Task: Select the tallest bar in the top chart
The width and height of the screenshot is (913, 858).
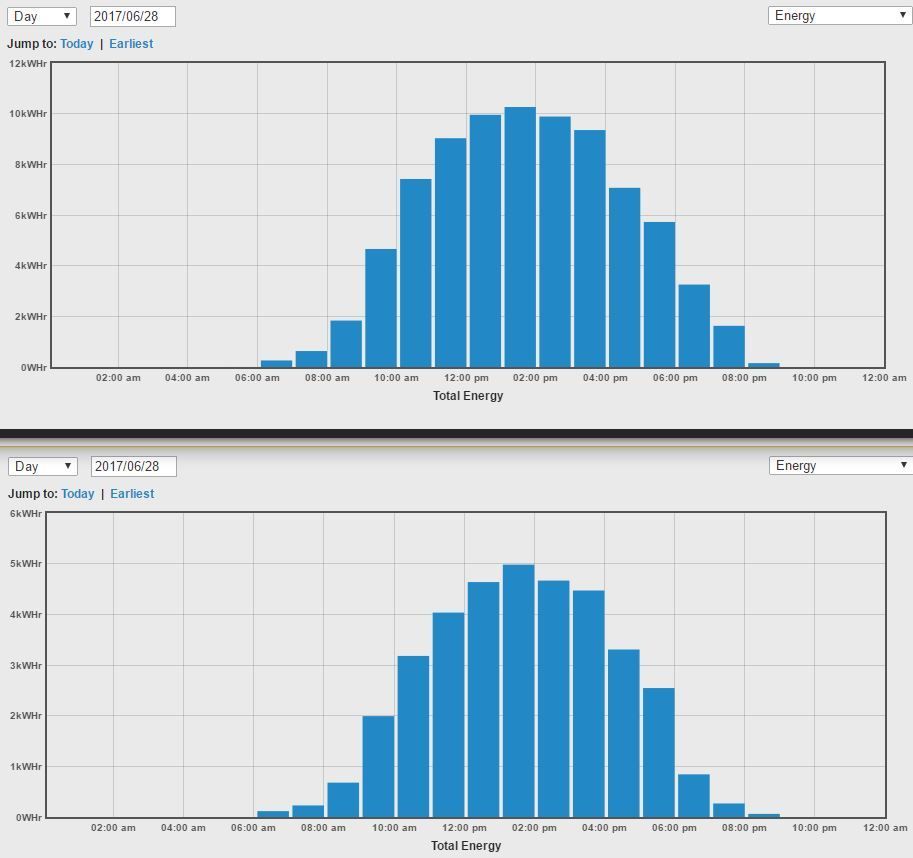Action: point(520,238)
